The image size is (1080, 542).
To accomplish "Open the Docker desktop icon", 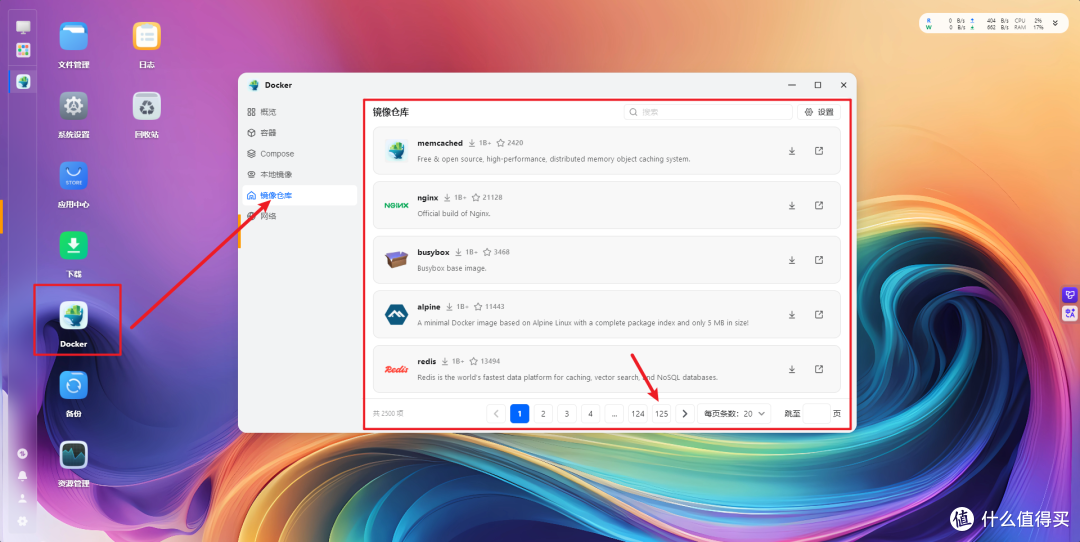I will coord(74,315).
